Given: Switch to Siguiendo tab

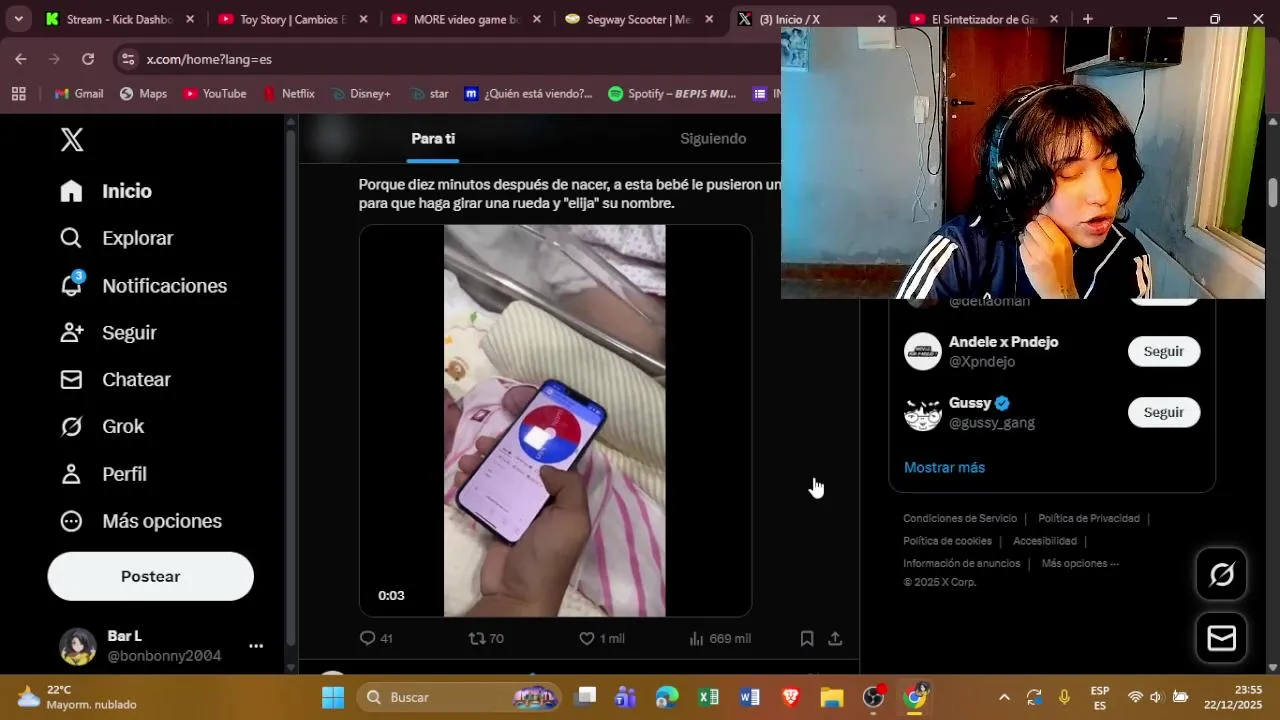Looking at the screenshot, I should pos(713,138).
